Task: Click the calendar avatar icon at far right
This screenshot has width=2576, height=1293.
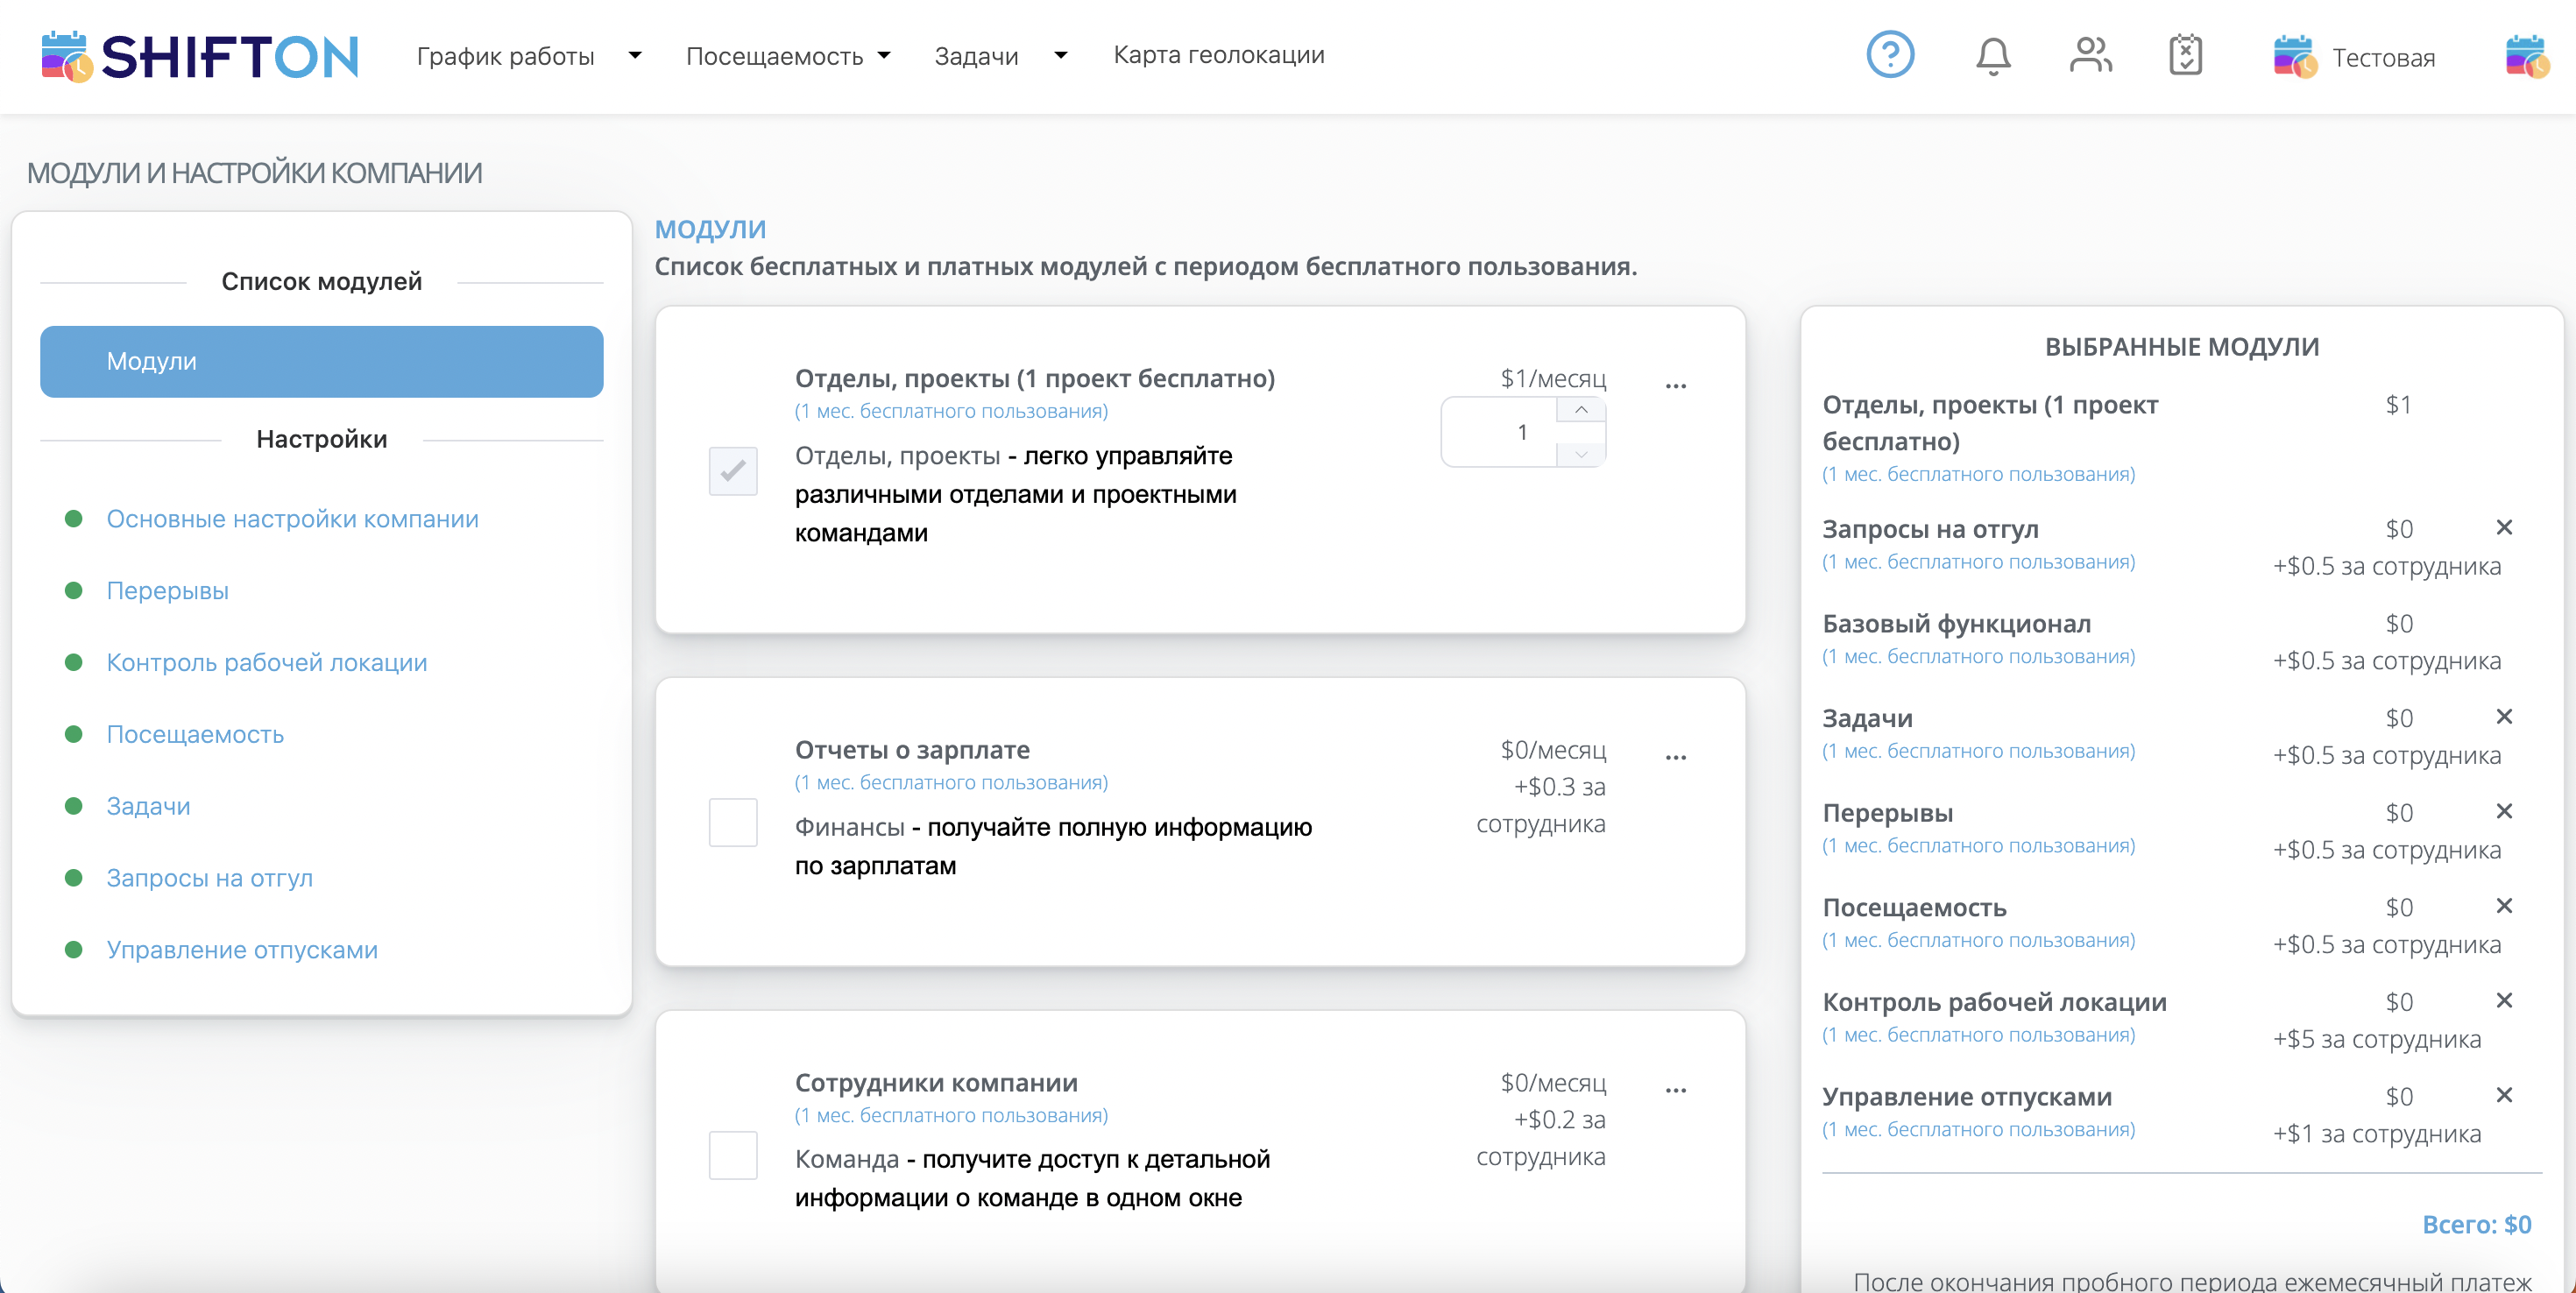Action: pyautogui.click(x=2527, y=57)
